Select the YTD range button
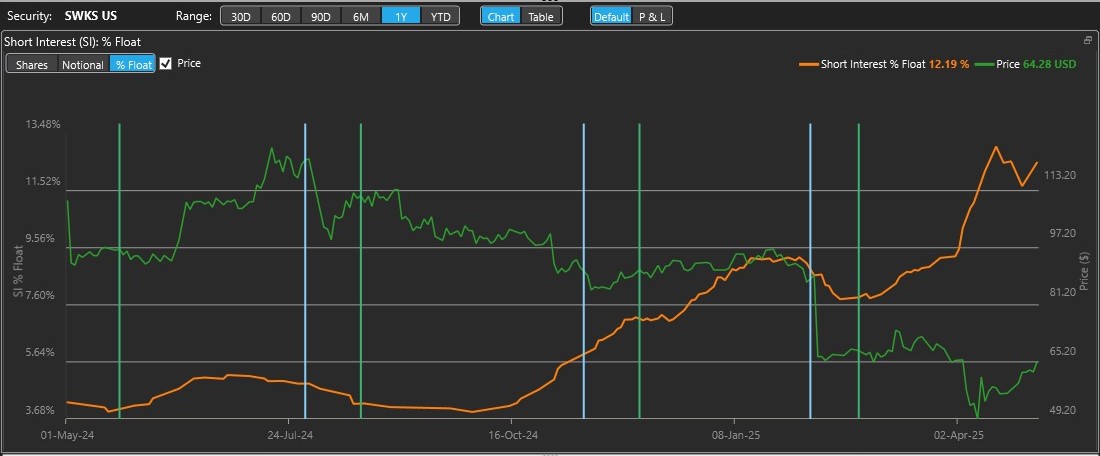1100x456 pixels. click(441, 16)
